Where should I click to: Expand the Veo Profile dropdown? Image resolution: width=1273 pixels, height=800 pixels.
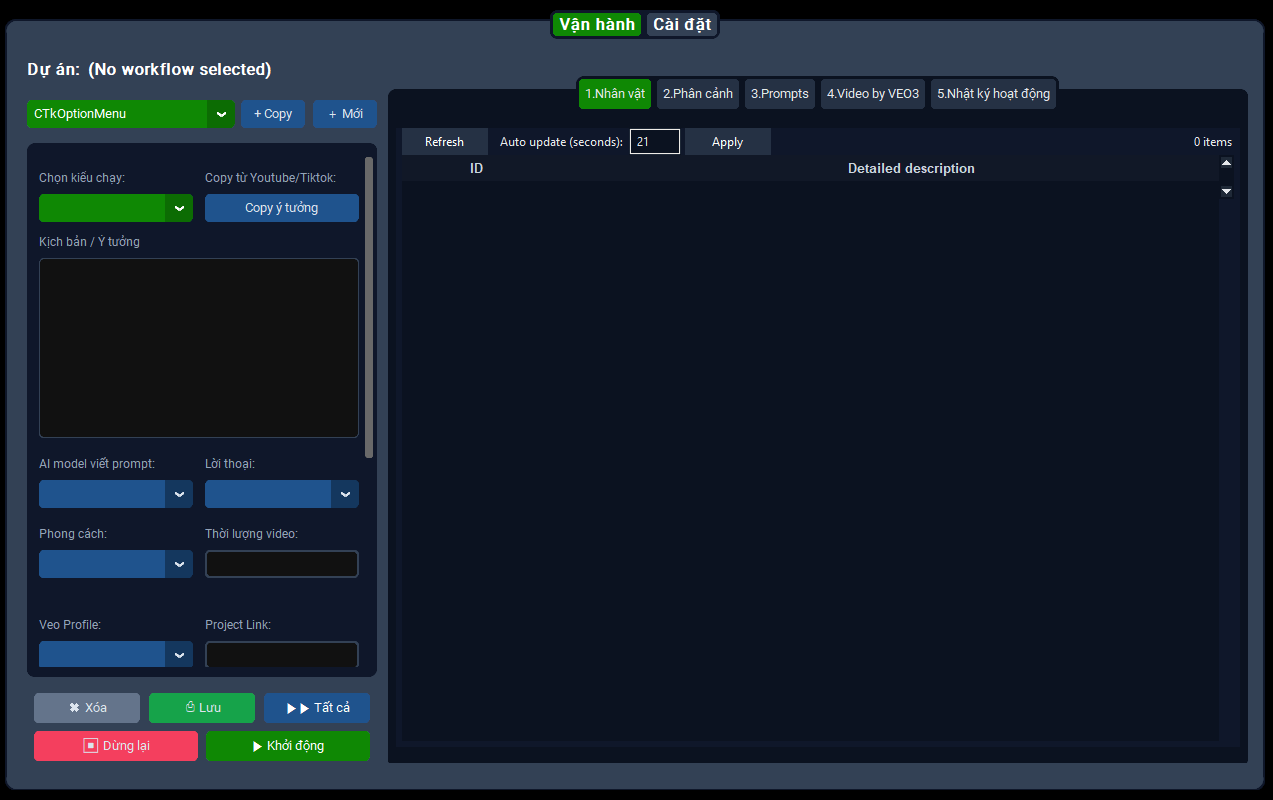(x=116, y=654)
